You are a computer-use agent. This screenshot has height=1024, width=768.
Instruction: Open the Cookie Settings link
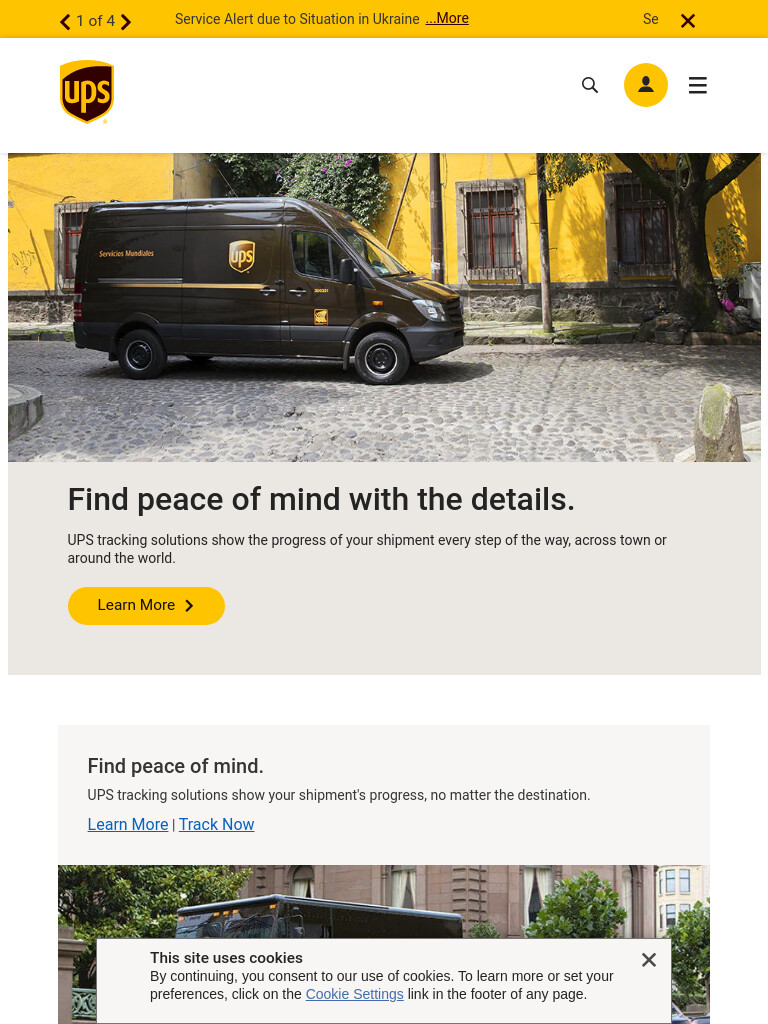tap(355, 994)
